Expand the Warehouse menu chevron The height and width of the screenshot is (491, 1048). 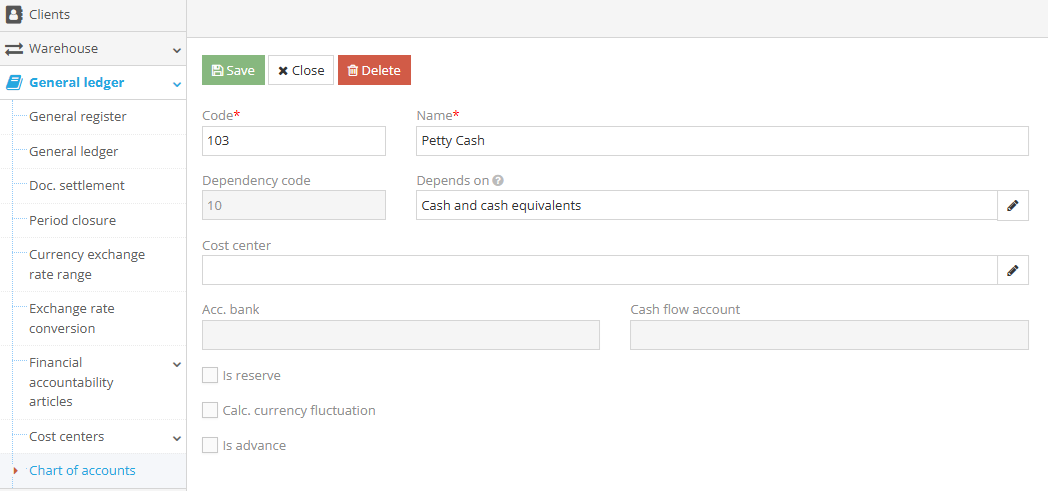[x=177, y=50]
